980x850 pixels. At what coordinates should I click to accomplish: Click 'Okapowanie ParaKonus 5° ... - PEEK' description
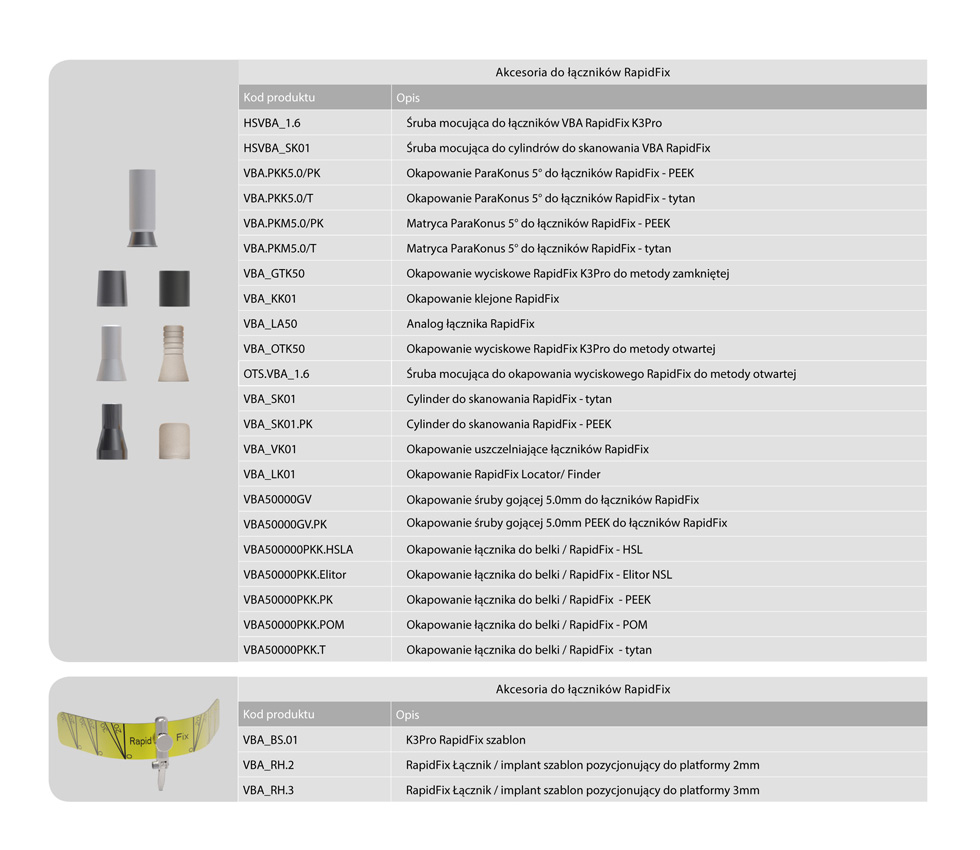tap(550, 173)
